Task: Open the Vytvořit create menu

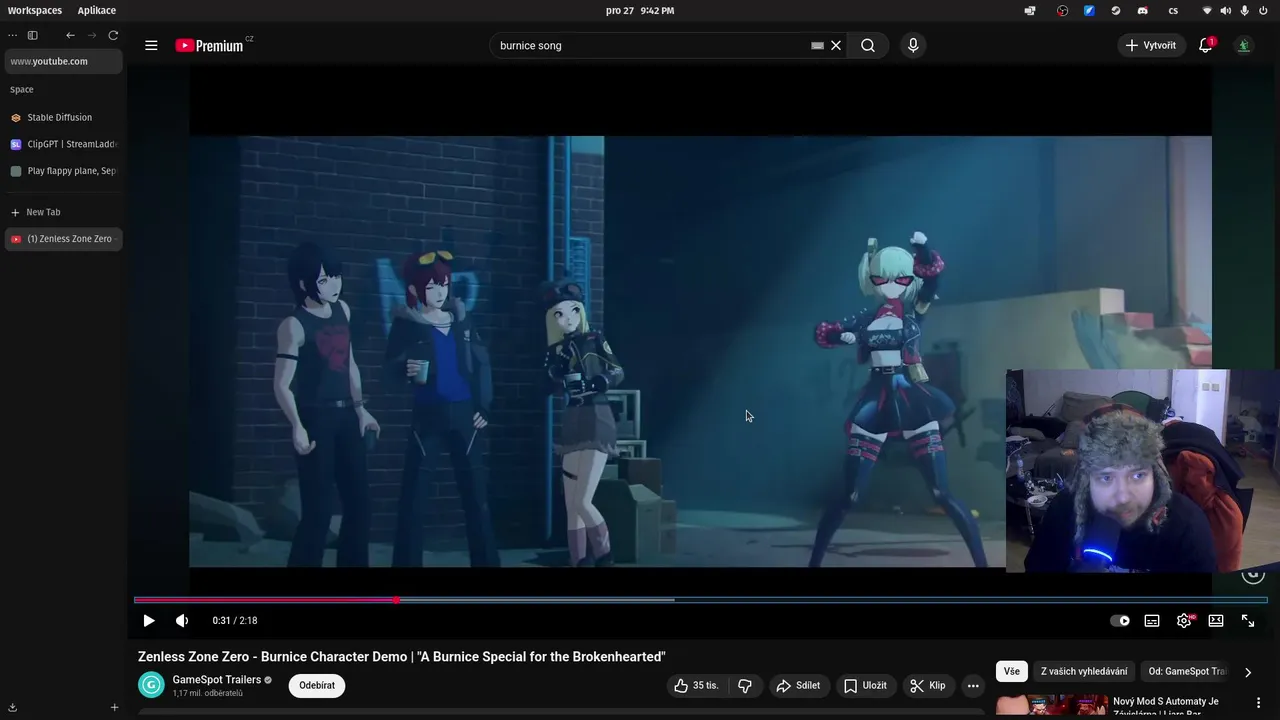Action: (x=1151, y=45)
